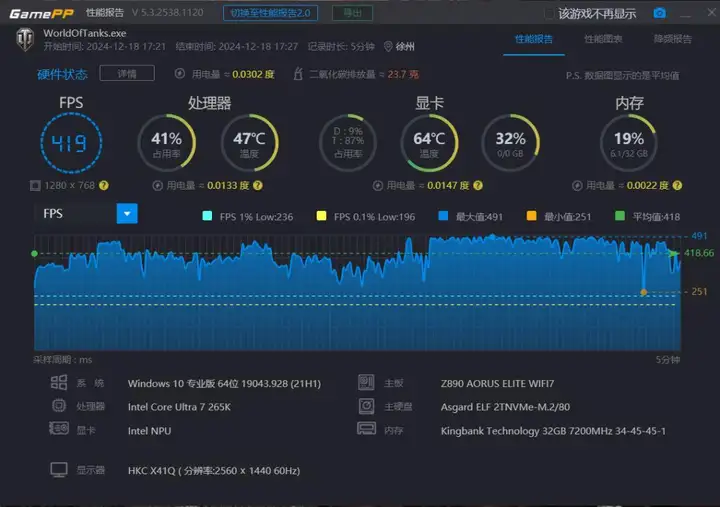Click the help icon after 0.0022 度

(x=677, y=186)
